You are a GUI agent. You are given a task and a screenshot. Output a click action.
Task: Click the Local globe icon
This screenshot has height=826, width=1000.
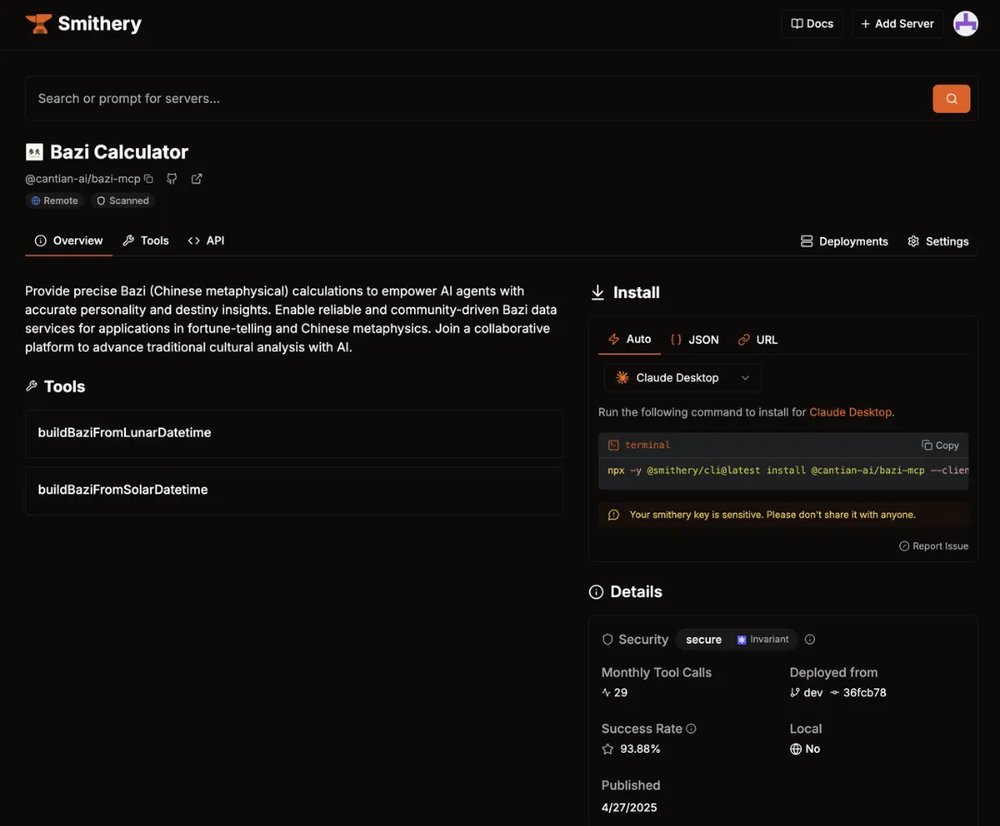(795, 749)
